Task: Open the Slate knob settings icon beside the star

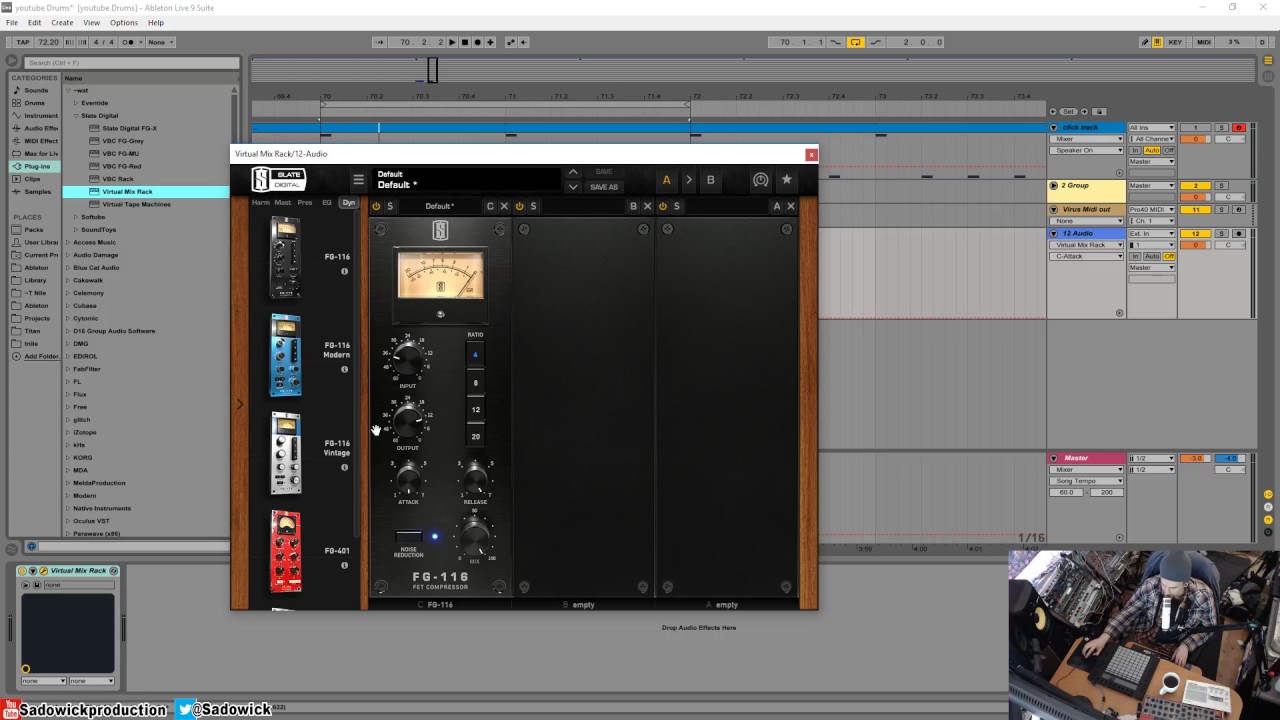Action: coord(761,180)
